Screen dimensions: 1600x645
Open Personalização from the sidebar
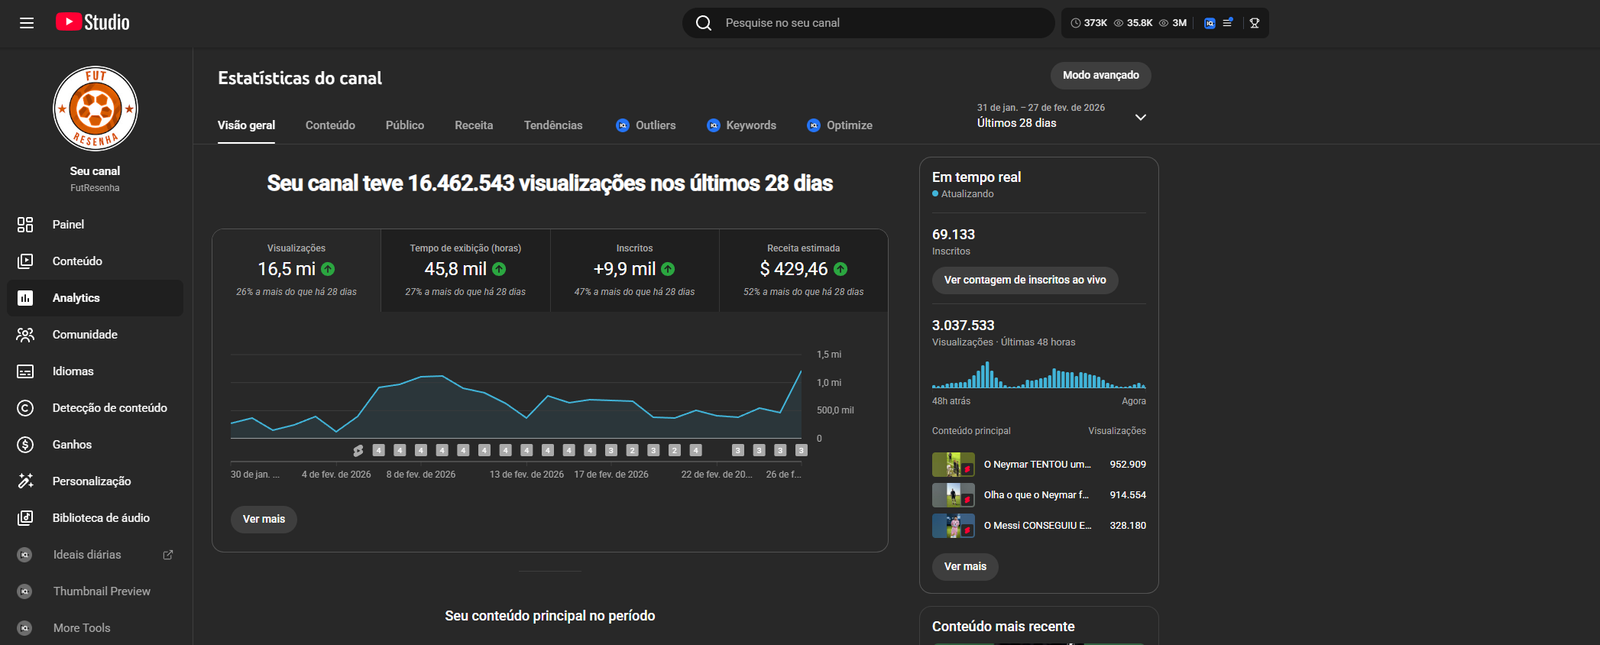pos(91,481)
